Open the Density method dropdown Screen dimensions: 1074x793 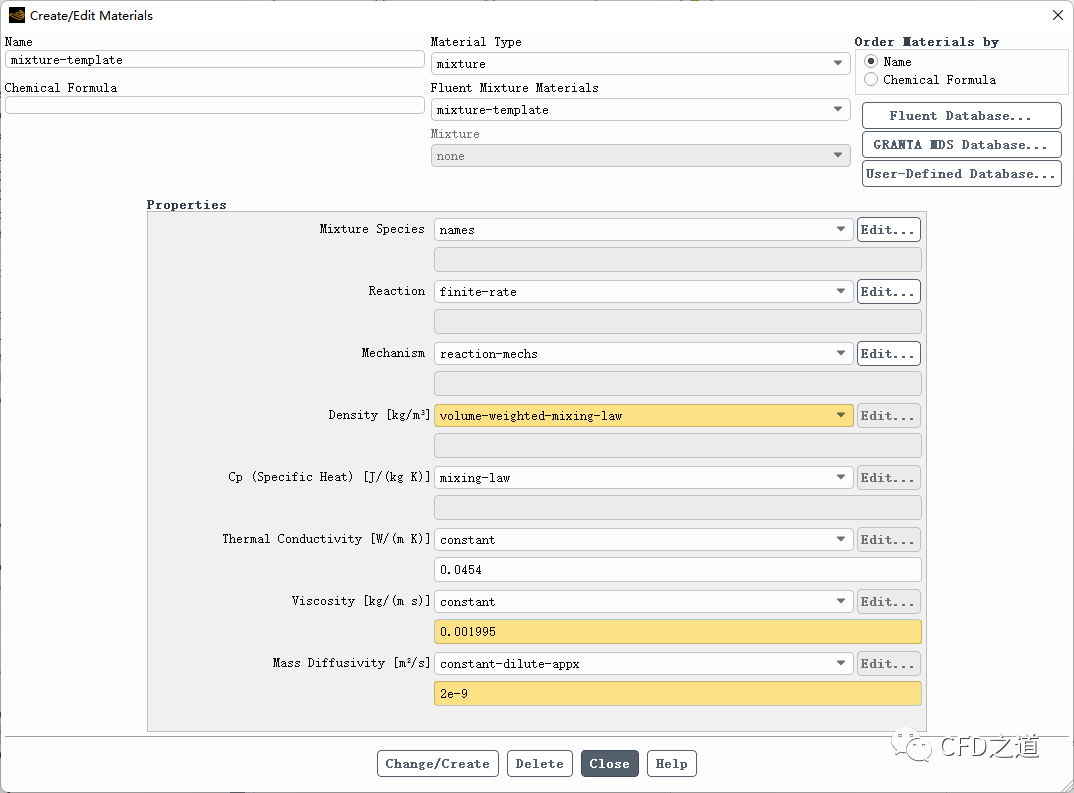643,416
